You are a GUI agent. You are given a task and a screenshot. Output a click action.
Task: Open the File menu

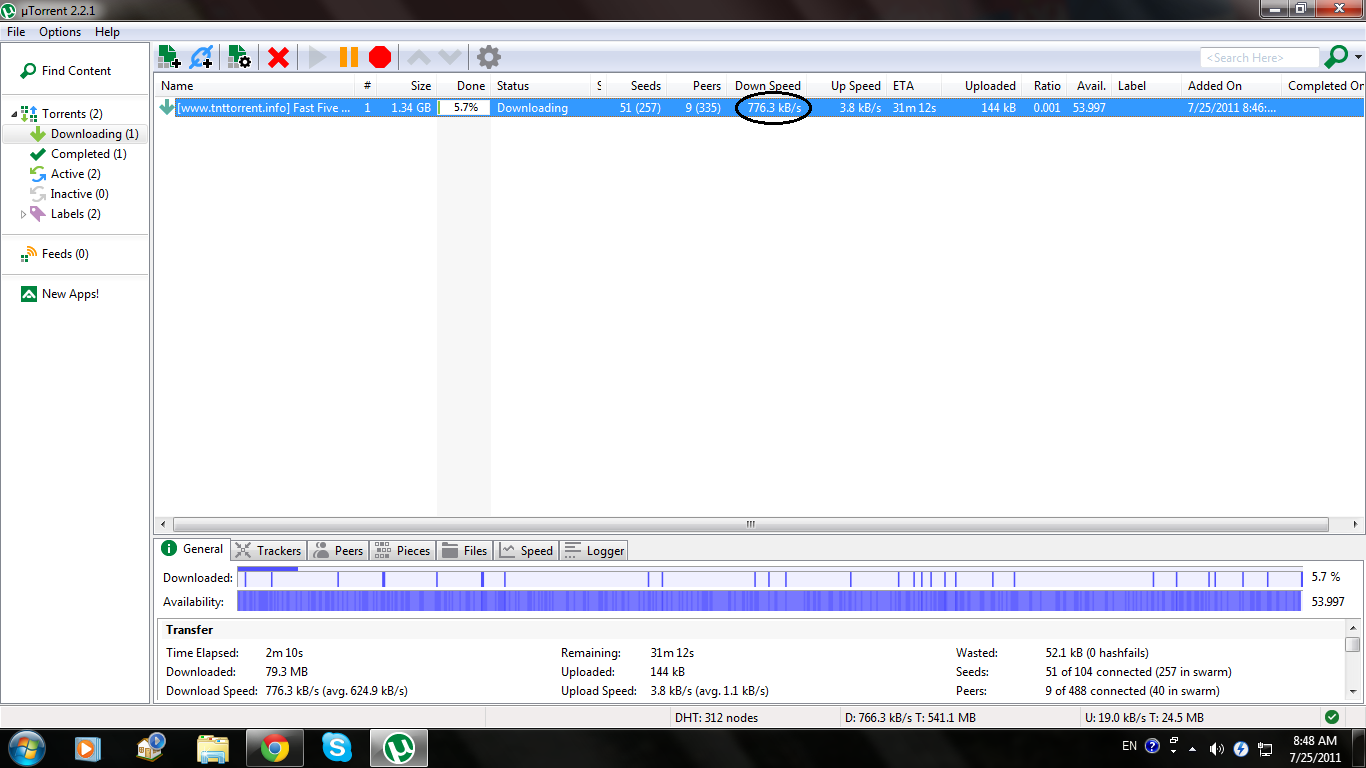point(16,32)
